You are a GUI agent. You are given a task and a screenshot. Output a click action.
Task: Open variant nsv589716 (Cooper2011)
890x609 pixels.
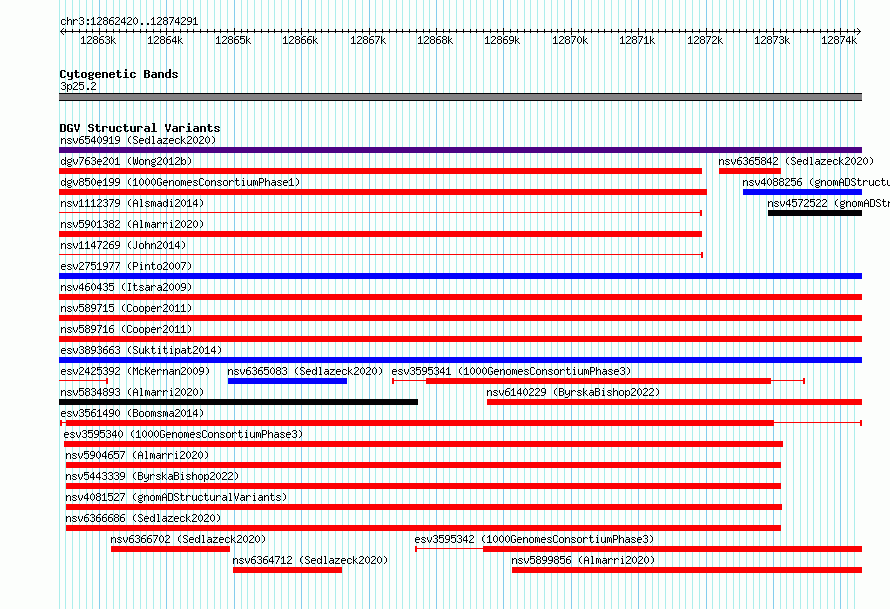tap(126, 329)
